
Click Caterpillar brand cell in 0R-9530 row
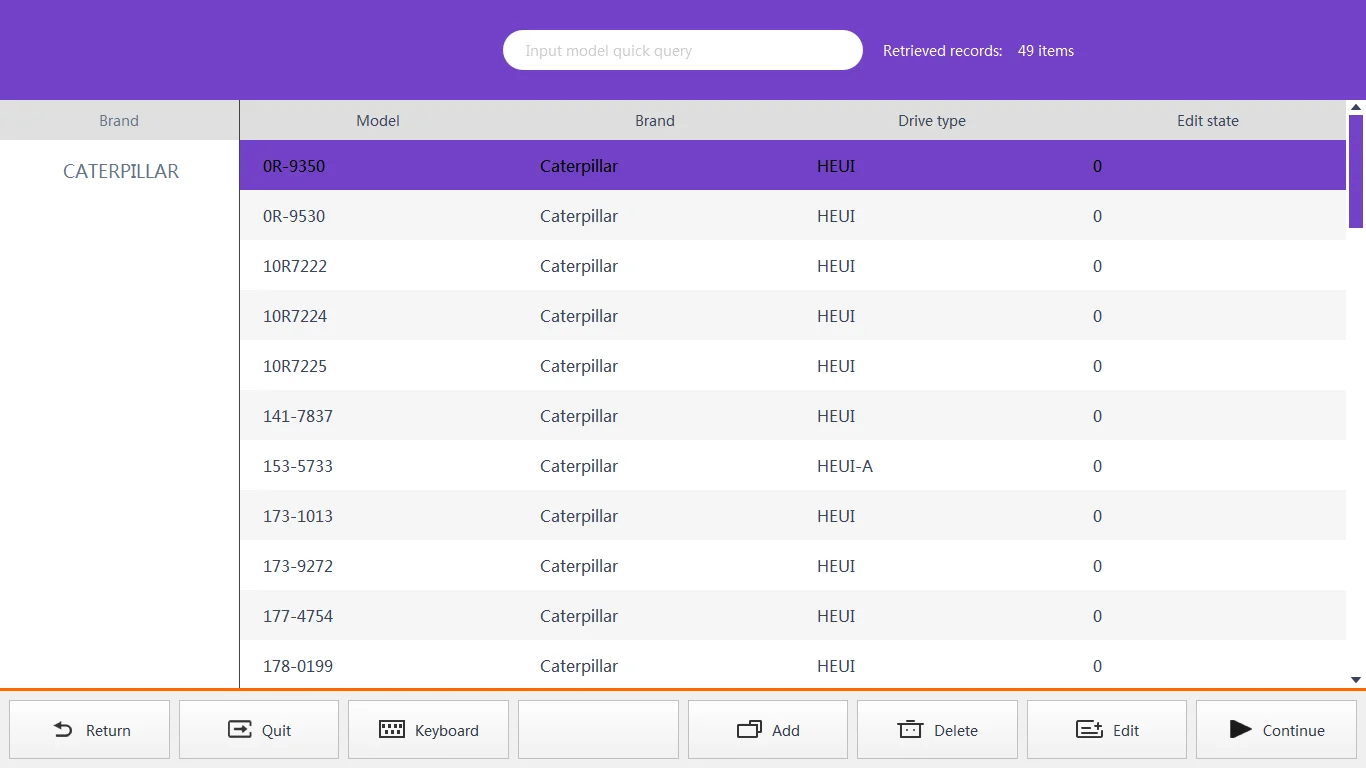tap(579, 216)
